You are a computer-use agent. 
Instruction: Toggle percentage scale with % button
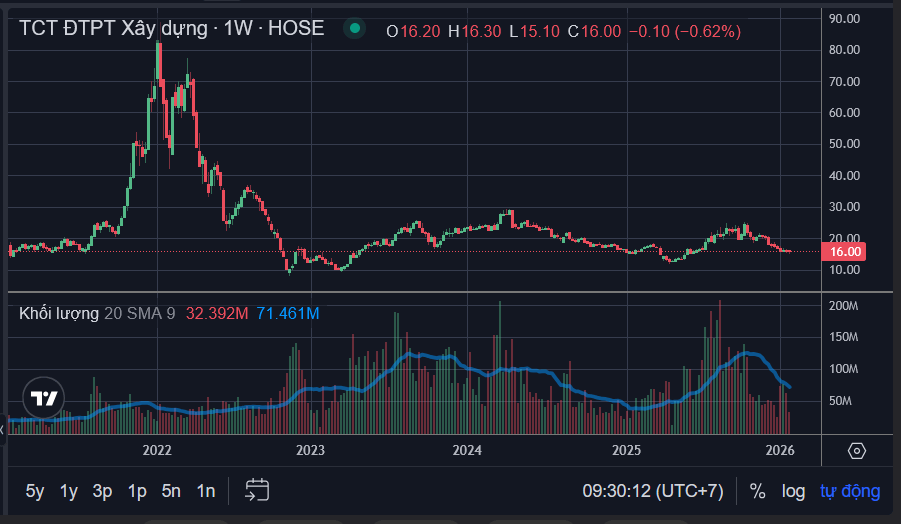tap(758, 491)
